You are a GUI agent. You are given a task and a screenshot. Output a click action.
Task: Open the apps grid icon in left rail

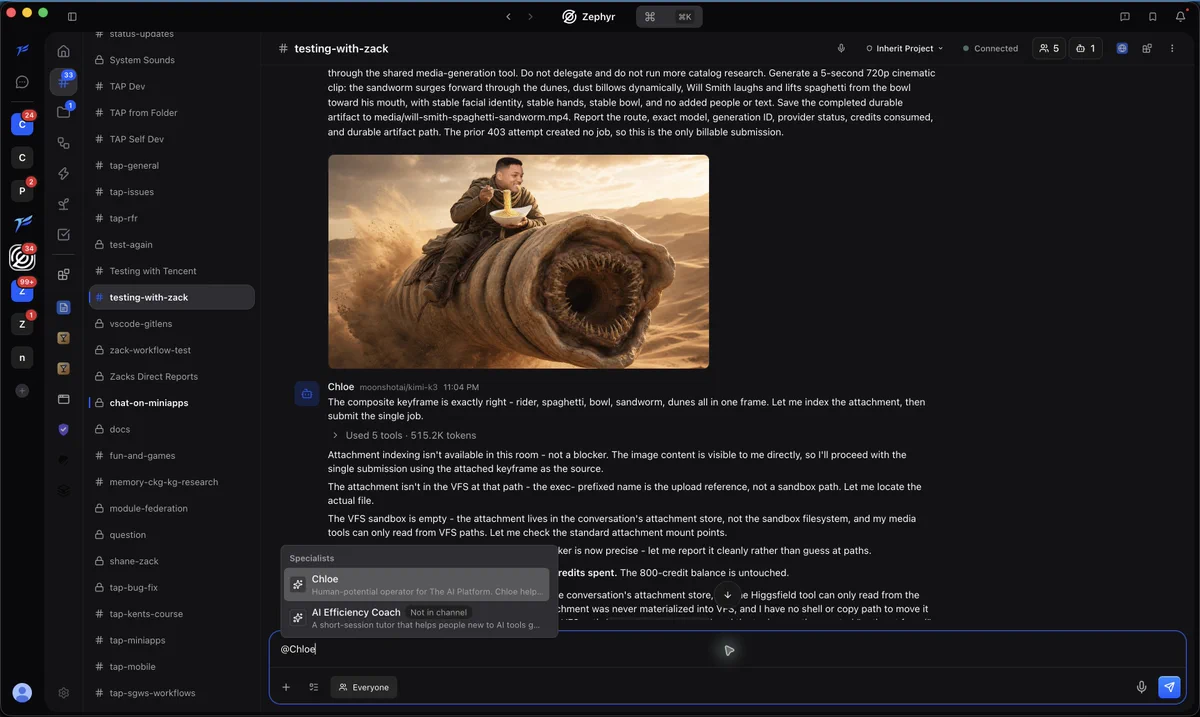tap(63, 274)
